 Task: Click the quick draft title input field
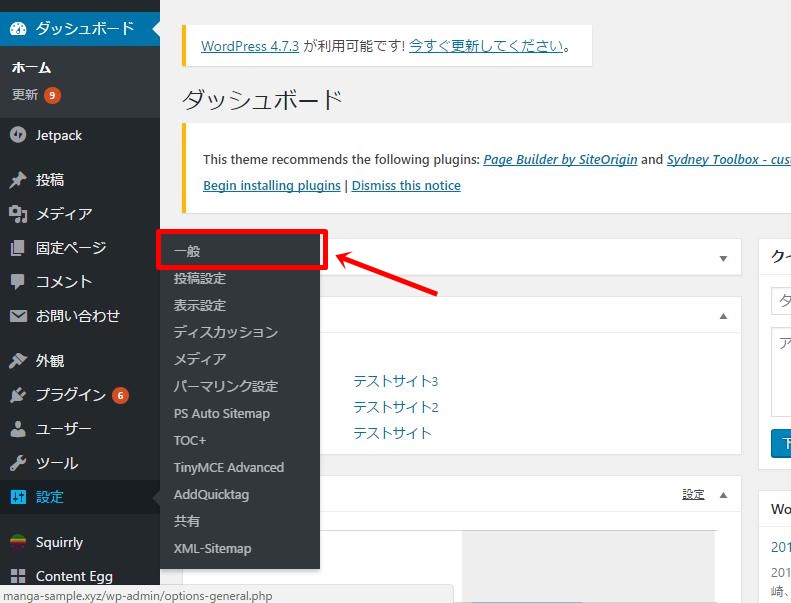point(781,301)
